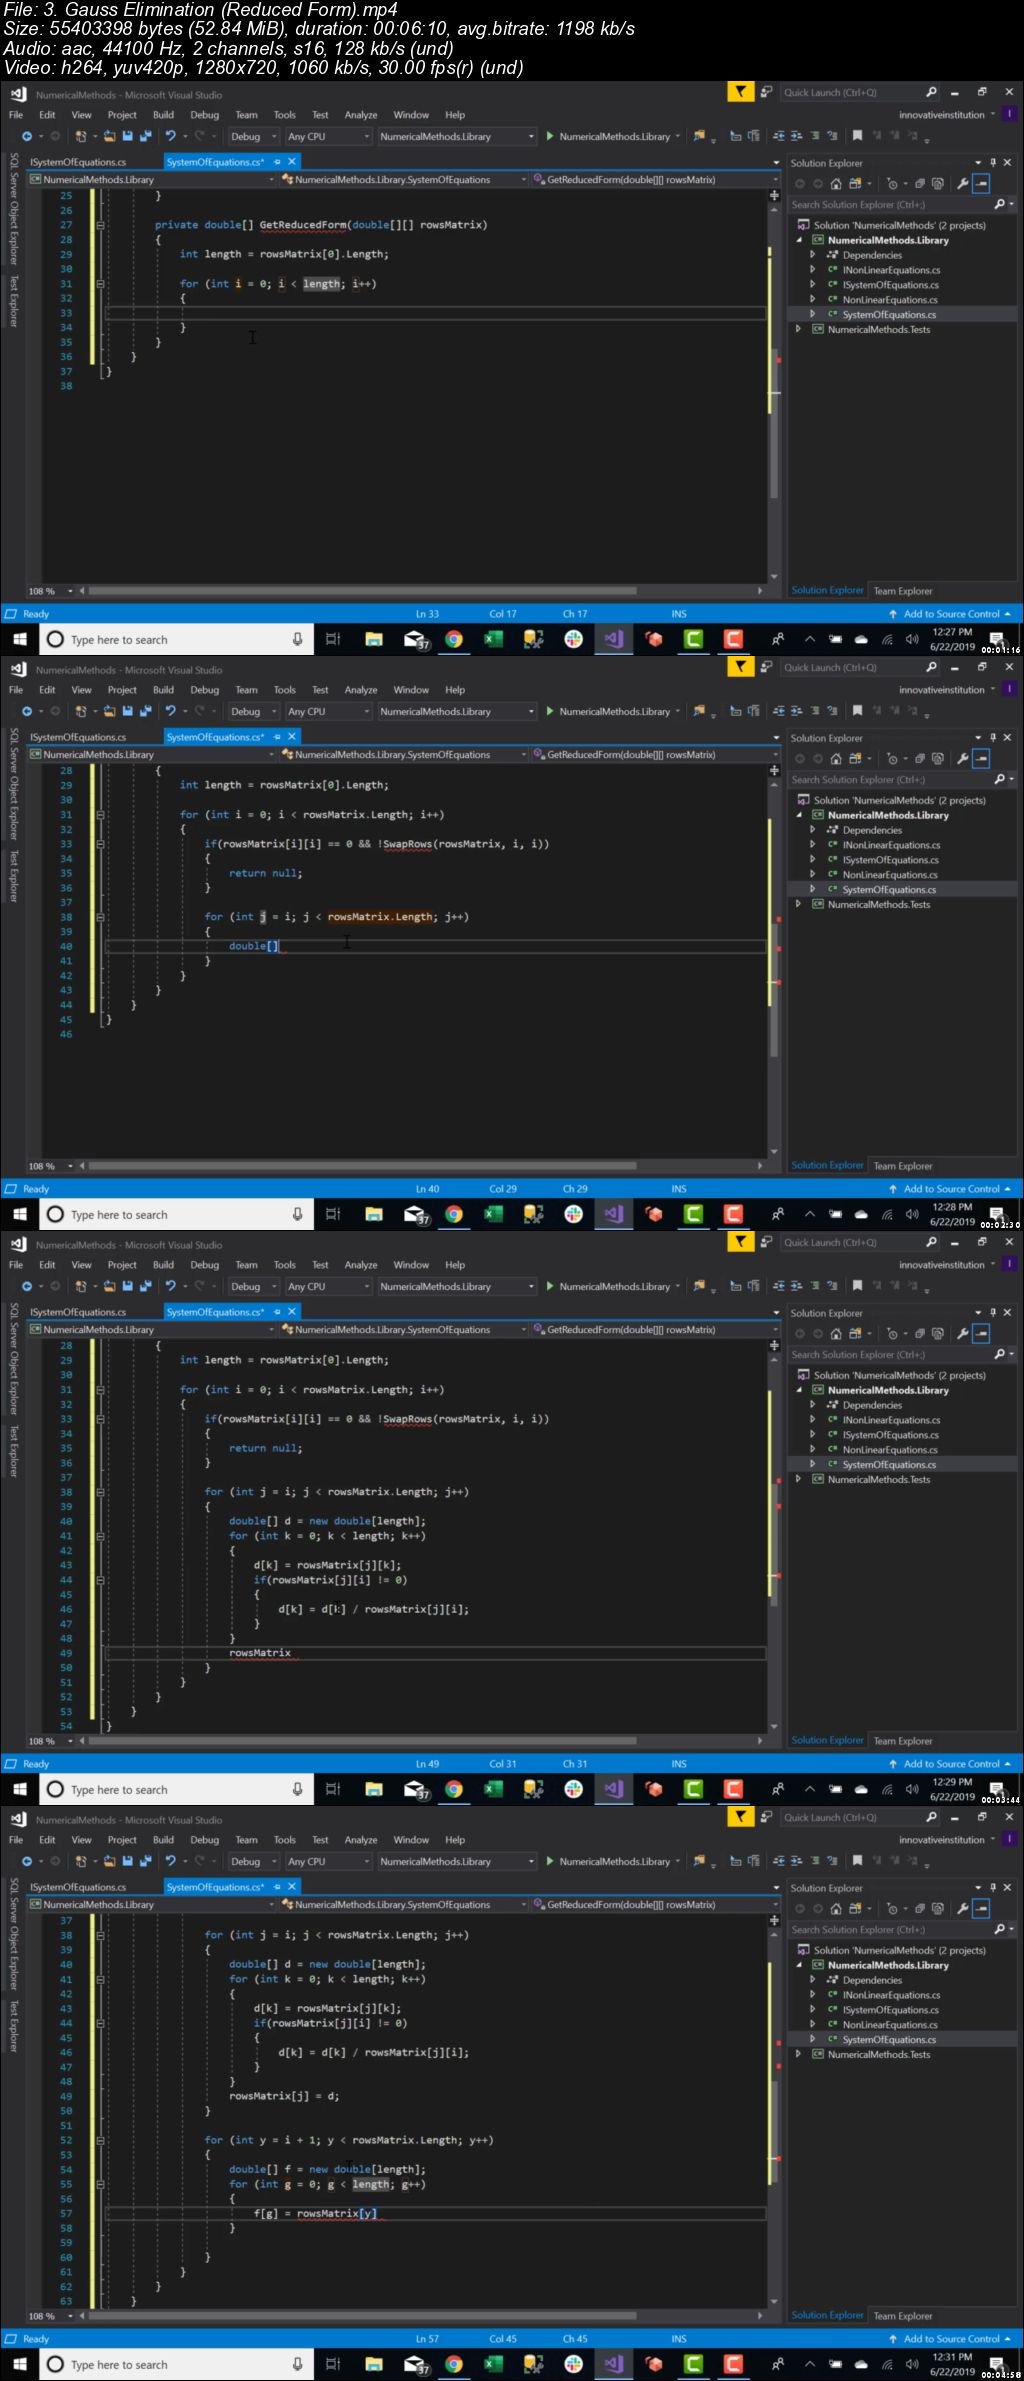Open Slack from the taskbar in the 12:29 PM frame
The height and width of the screenshot is (2381, 1024).
pos(574,1790)
